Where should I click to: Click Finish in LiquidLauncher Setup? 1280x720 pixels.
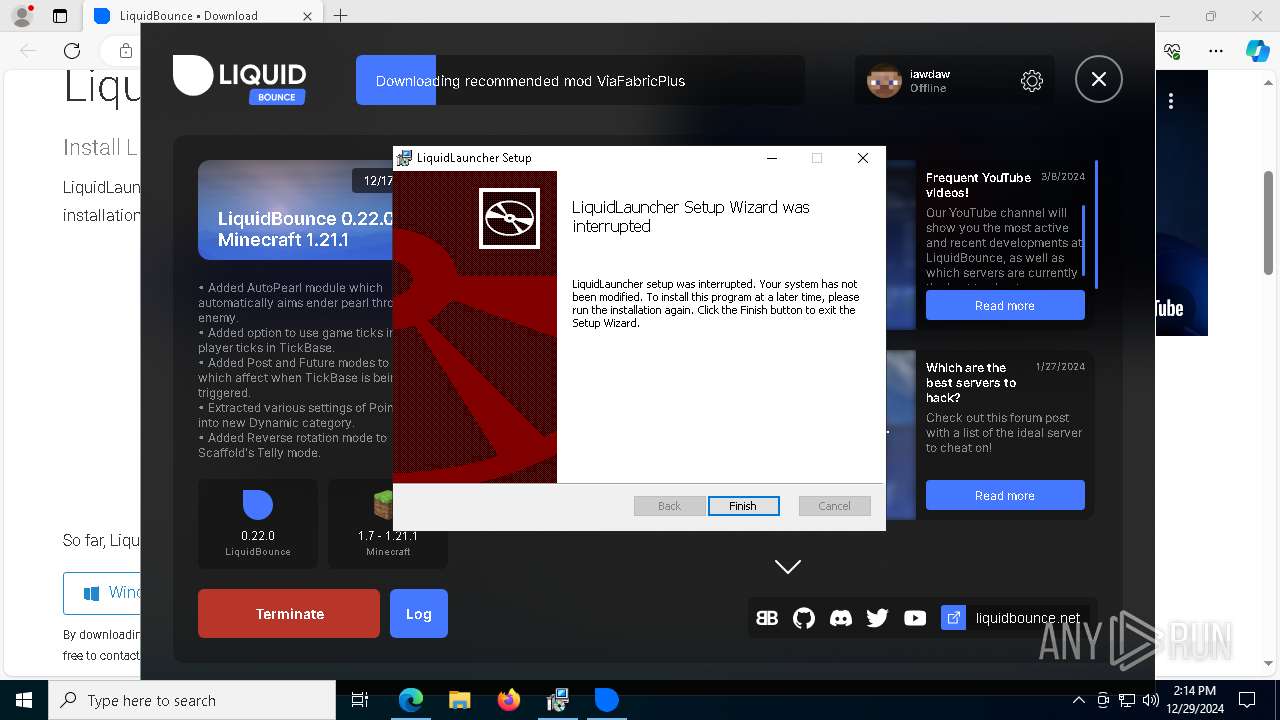743,506
